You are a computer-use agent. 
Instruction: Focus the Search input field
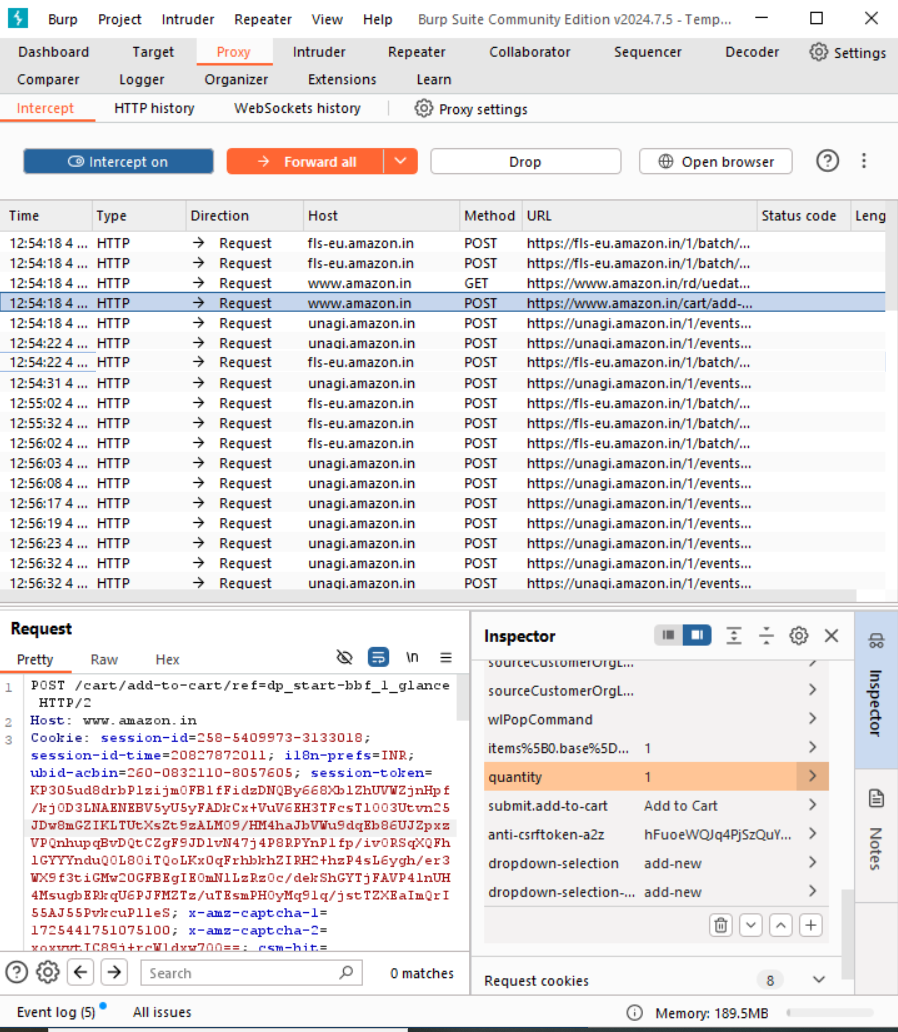(x=251, y=972)
